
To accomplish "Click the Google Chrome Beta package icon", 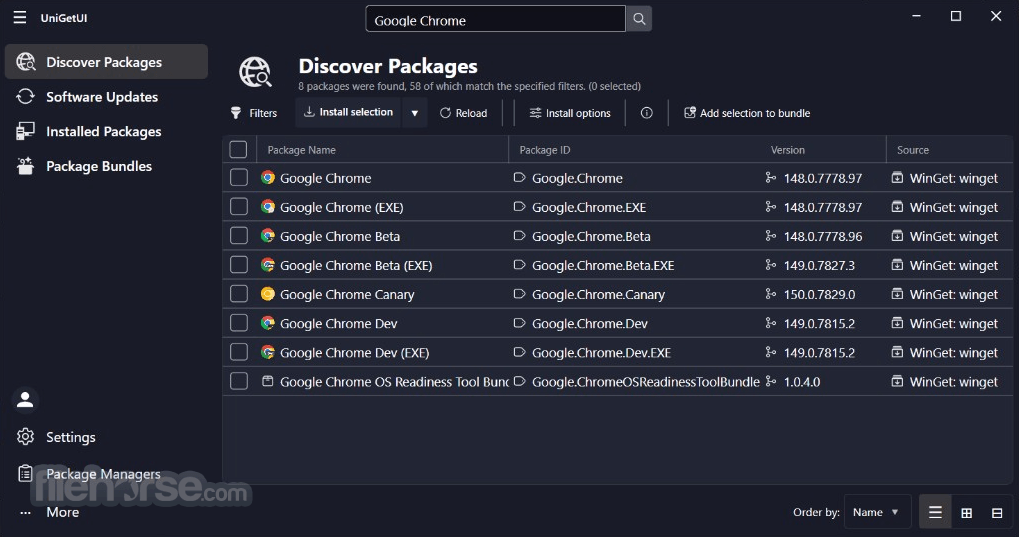I will click(x=268, y=235).
